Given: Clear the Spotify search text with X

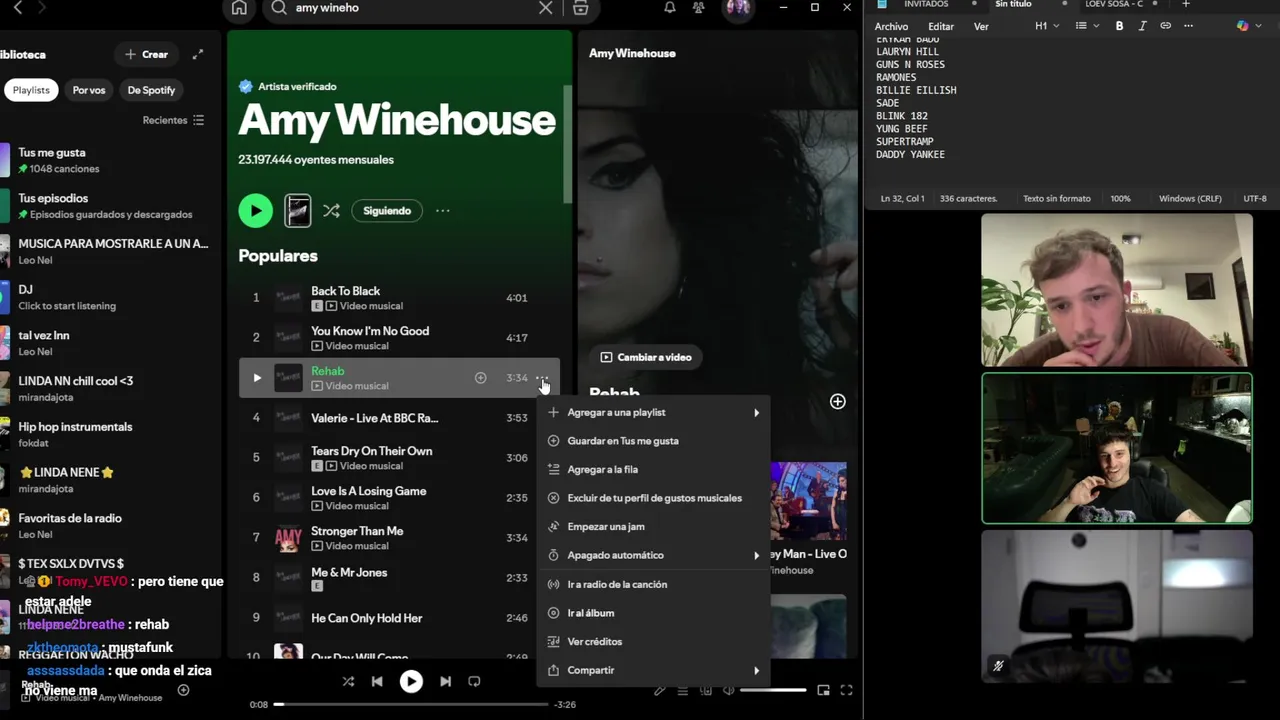Looking at the screenshot, I should click(x=545, y=8).
